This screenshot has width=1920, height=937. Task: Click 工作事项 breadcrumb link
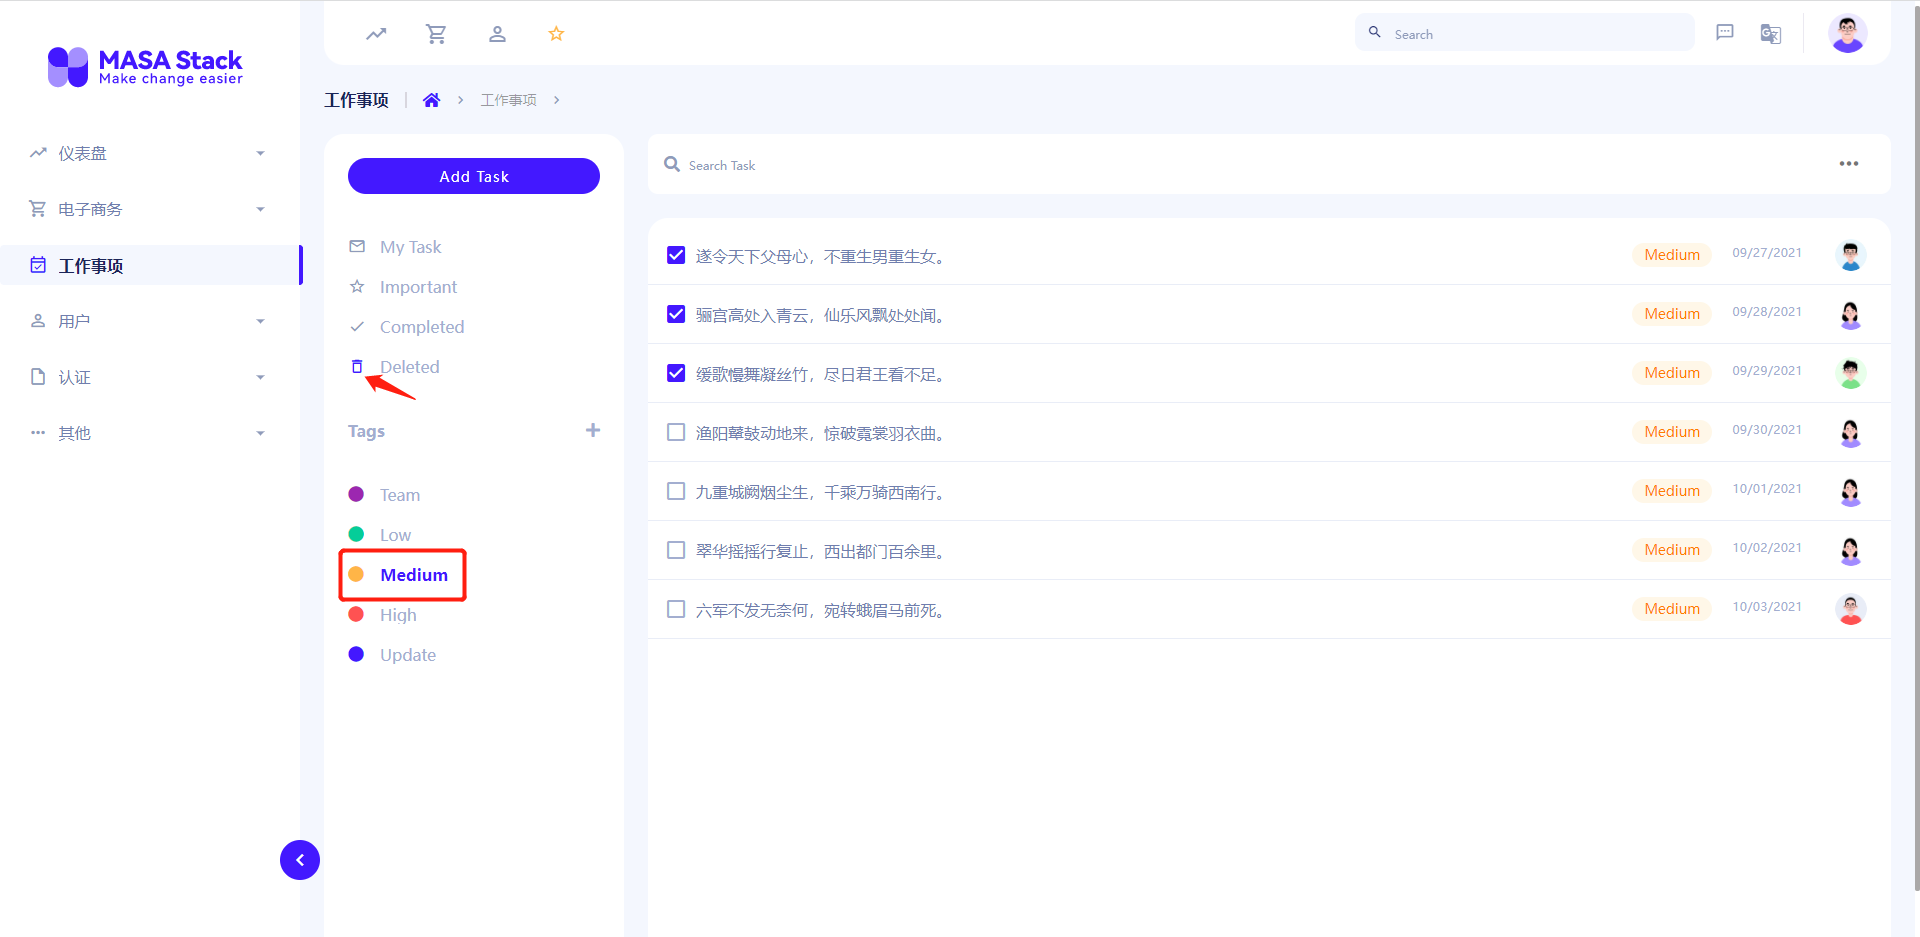508,100
